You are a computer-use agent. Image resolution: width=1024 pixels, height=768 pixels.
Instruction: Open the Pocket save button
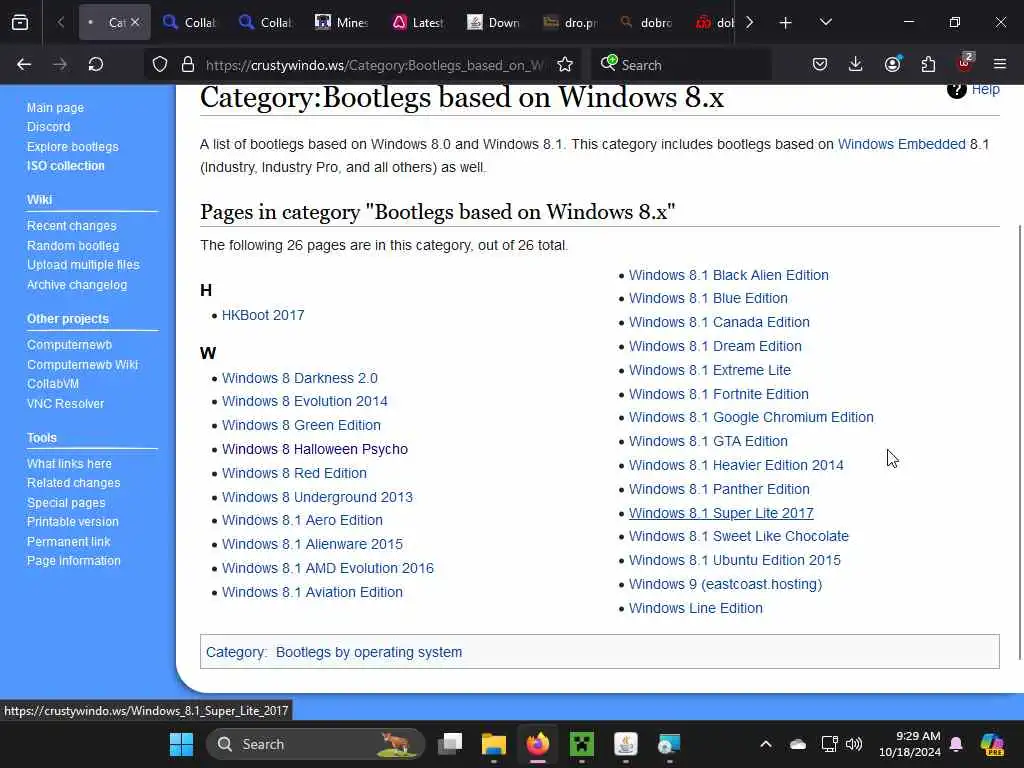point(820,64)
